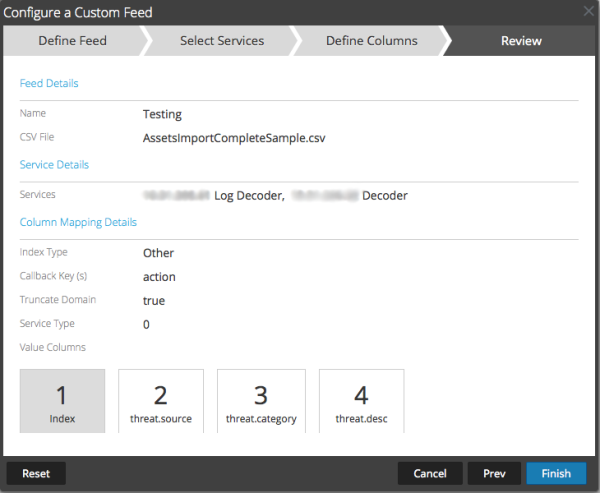Select column tile 1 labeled Index
Viewport: 600px width, 493px height.
click(x=62, y=401)
